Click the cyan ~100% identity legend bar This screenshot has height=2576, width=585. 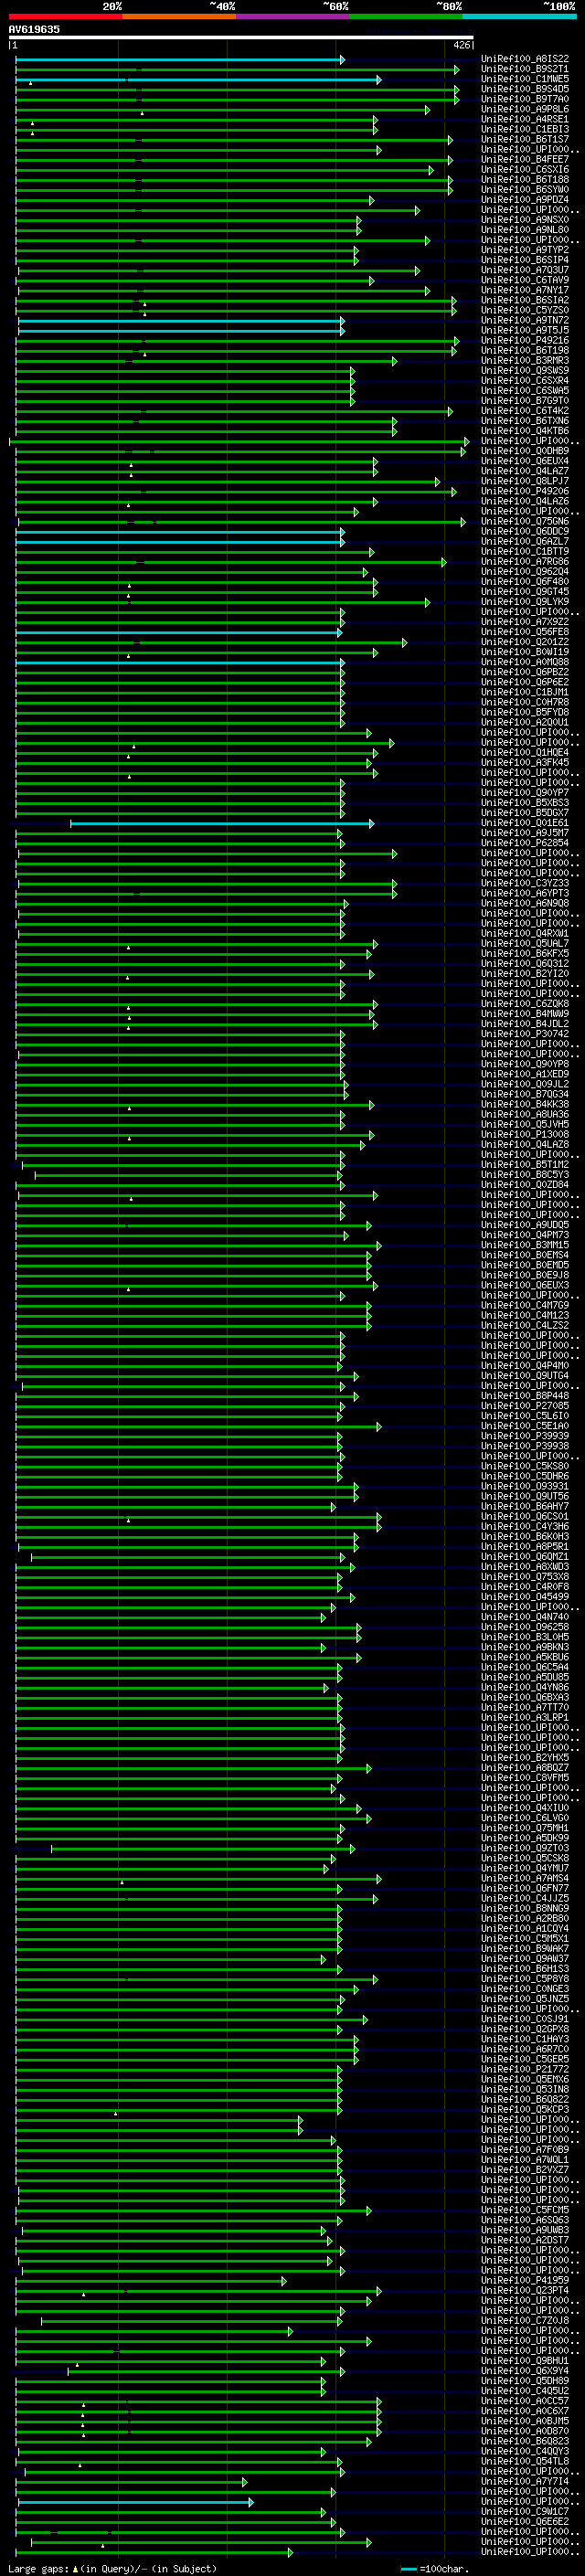pos(520,16)
